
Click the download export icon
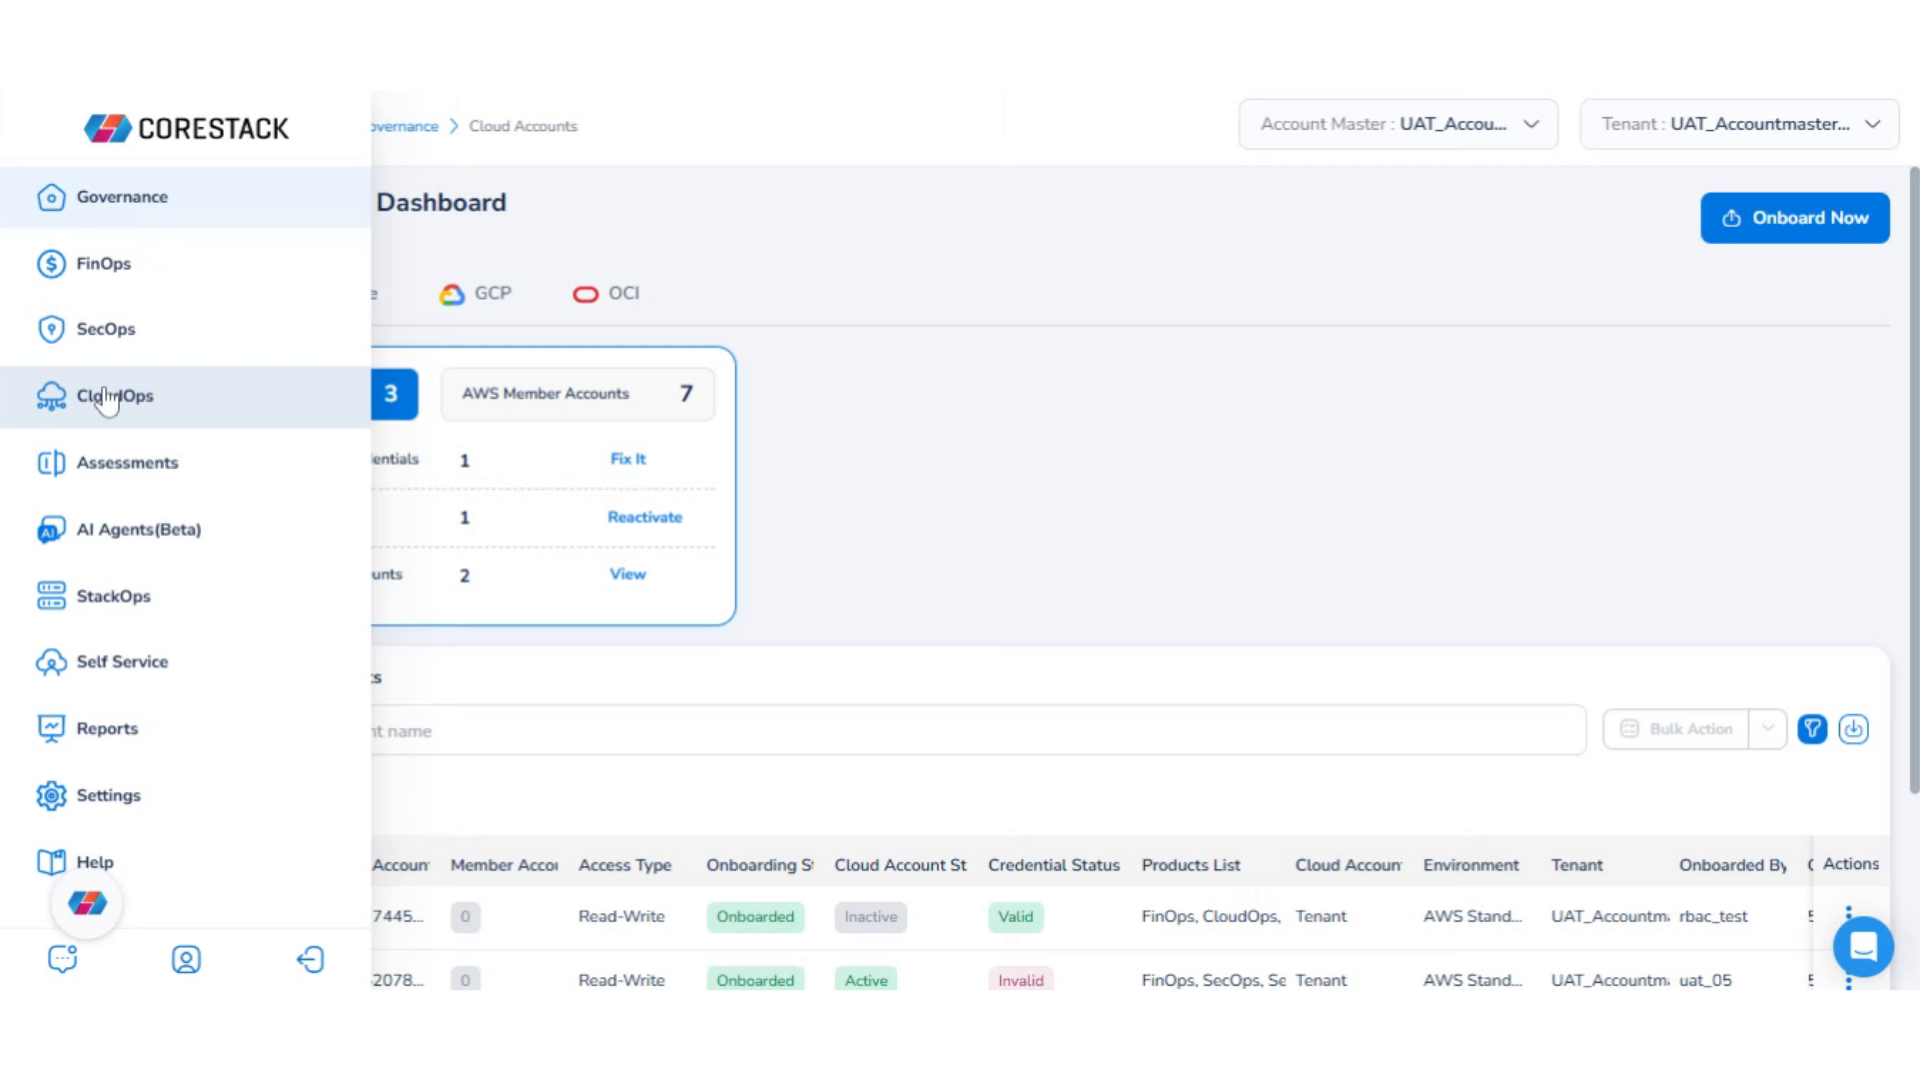point(1853,729)
